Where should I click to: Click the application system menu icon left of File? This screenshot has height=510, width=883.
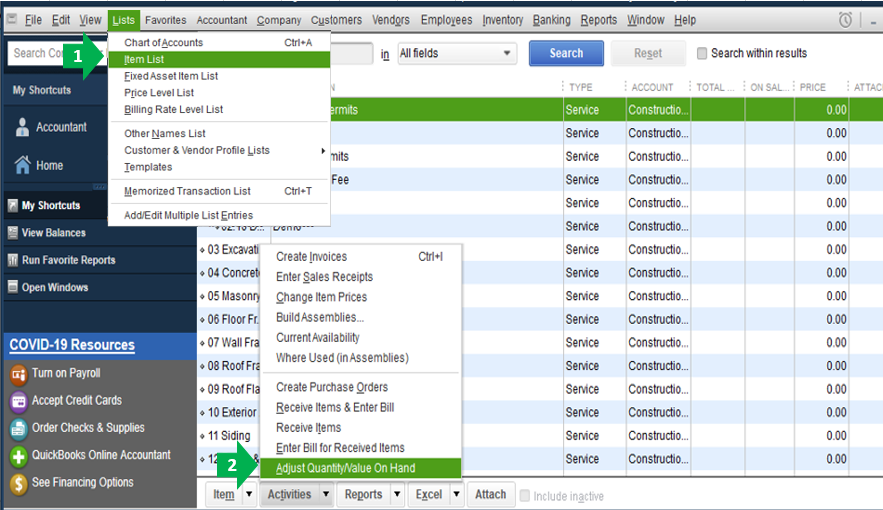pyautogui.click(x=11, y=19)
